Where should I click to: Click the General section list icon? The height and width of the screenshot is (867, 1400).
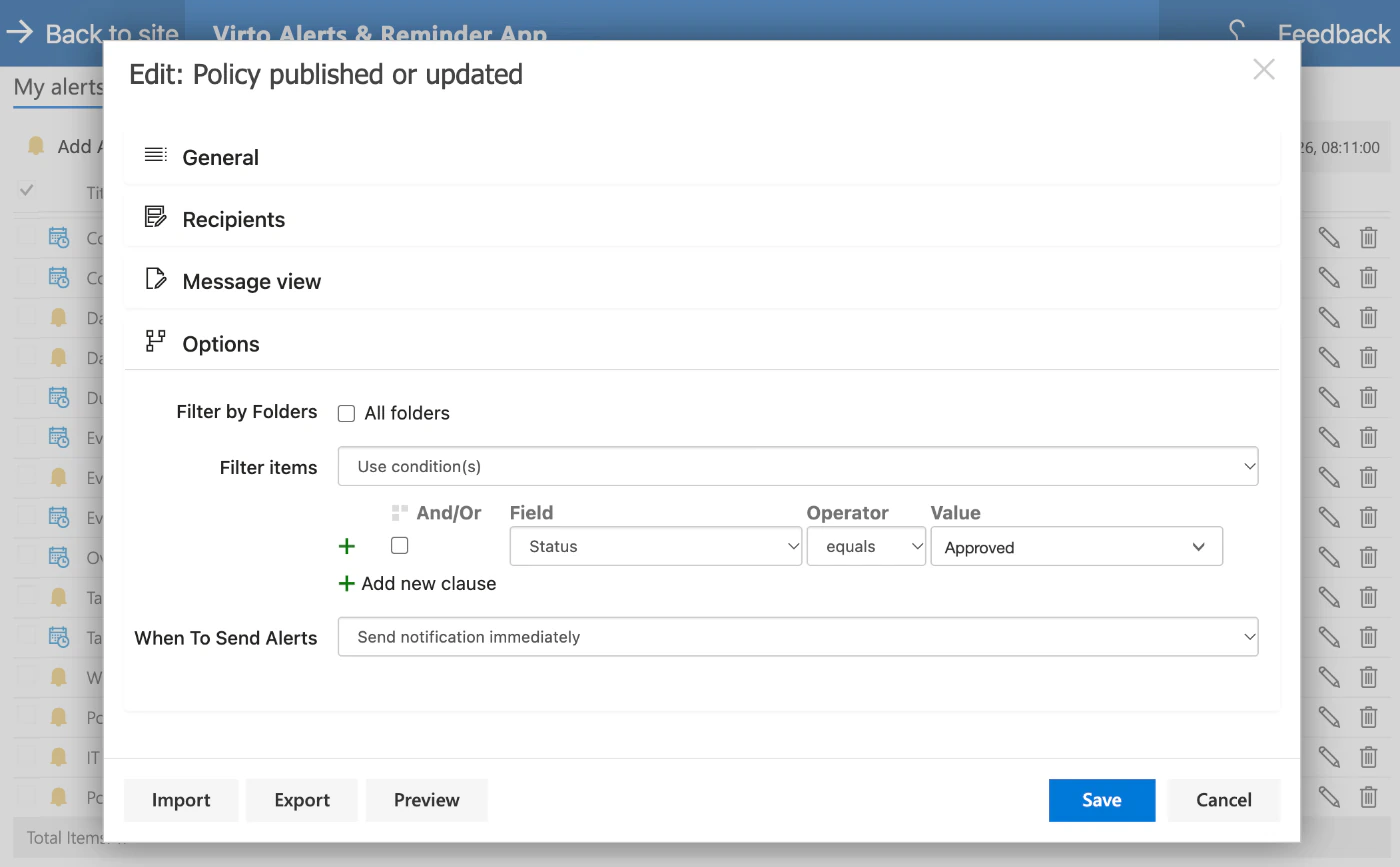[155, 155]
